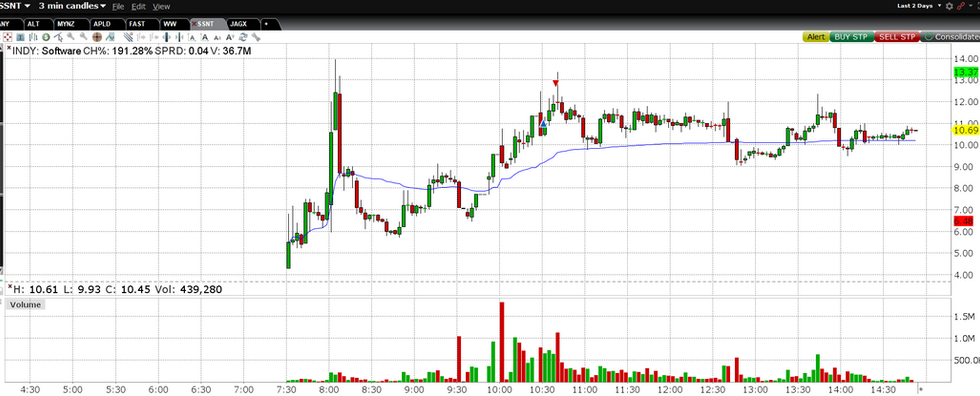Open chart settings gear icon
Viewport: 980px width, 396px height.
[949, 6]
